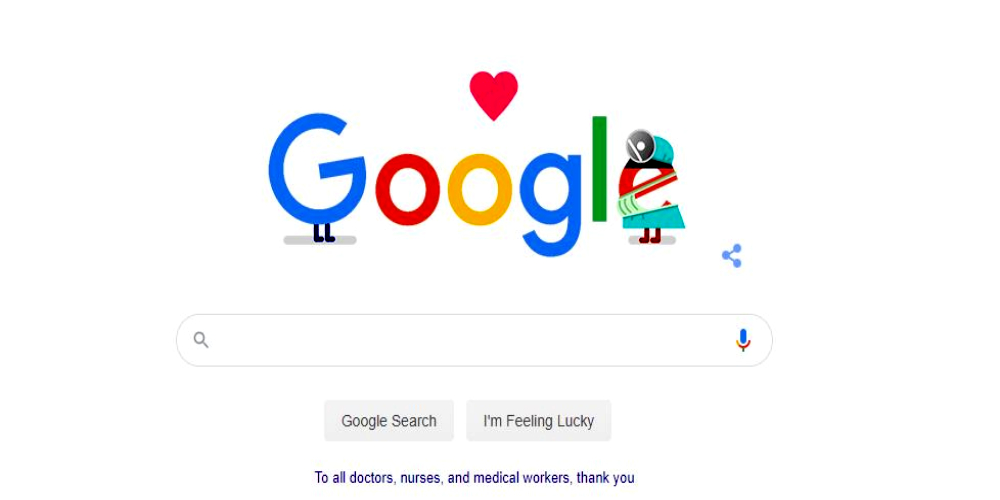
Task: Focus the Google search text field
Action: (474, 340)
